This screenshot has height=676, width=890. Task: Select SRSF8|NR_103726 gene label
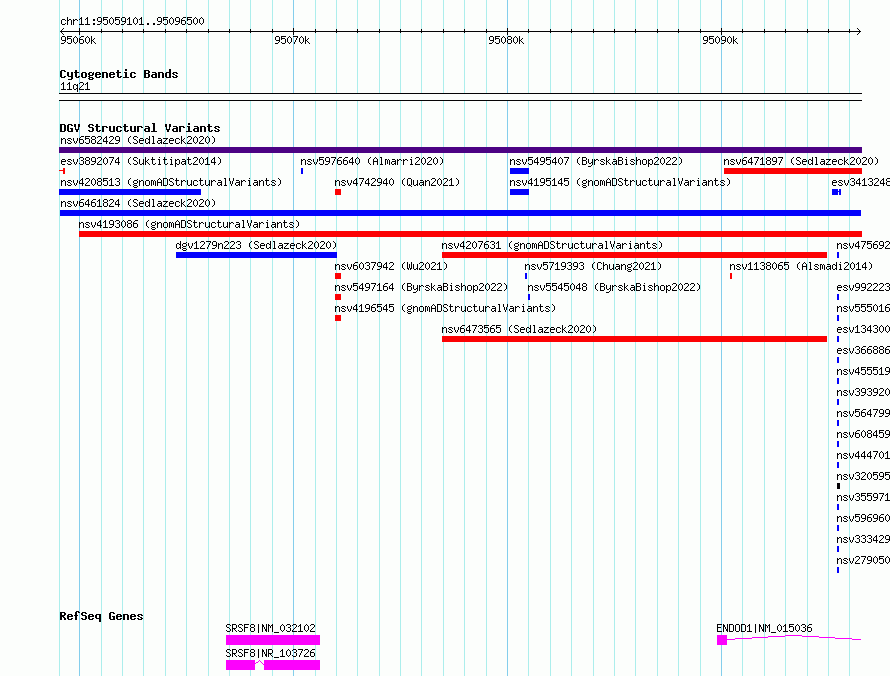tap(270, 653)
